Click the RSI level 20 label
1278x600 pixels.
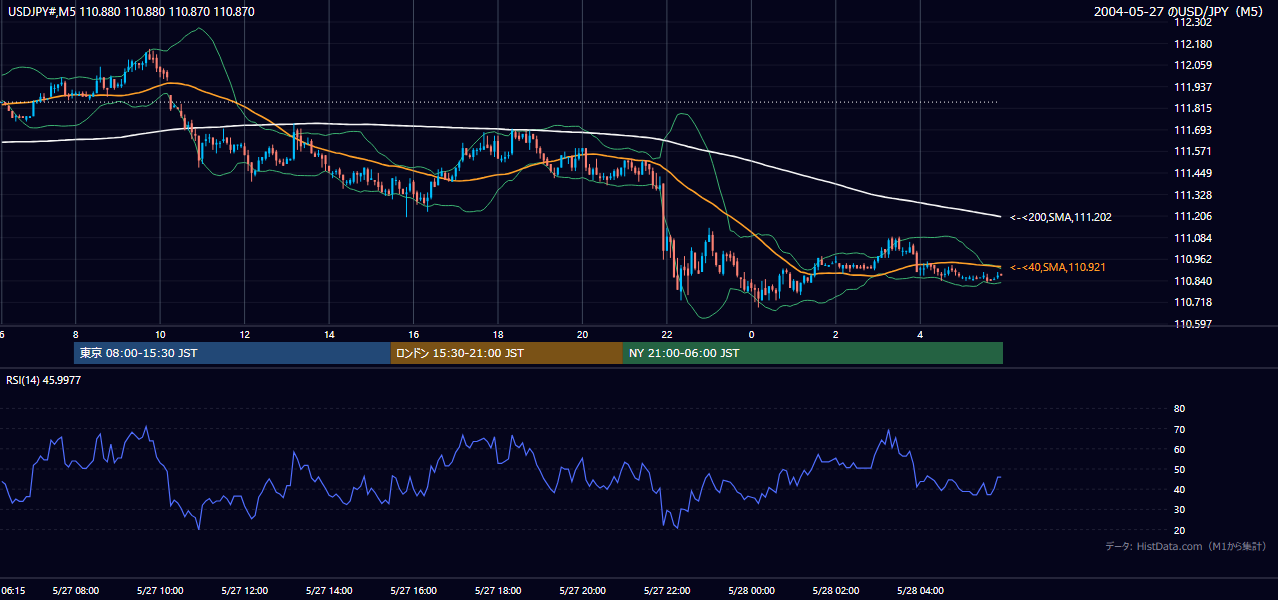click(1179, 530)
